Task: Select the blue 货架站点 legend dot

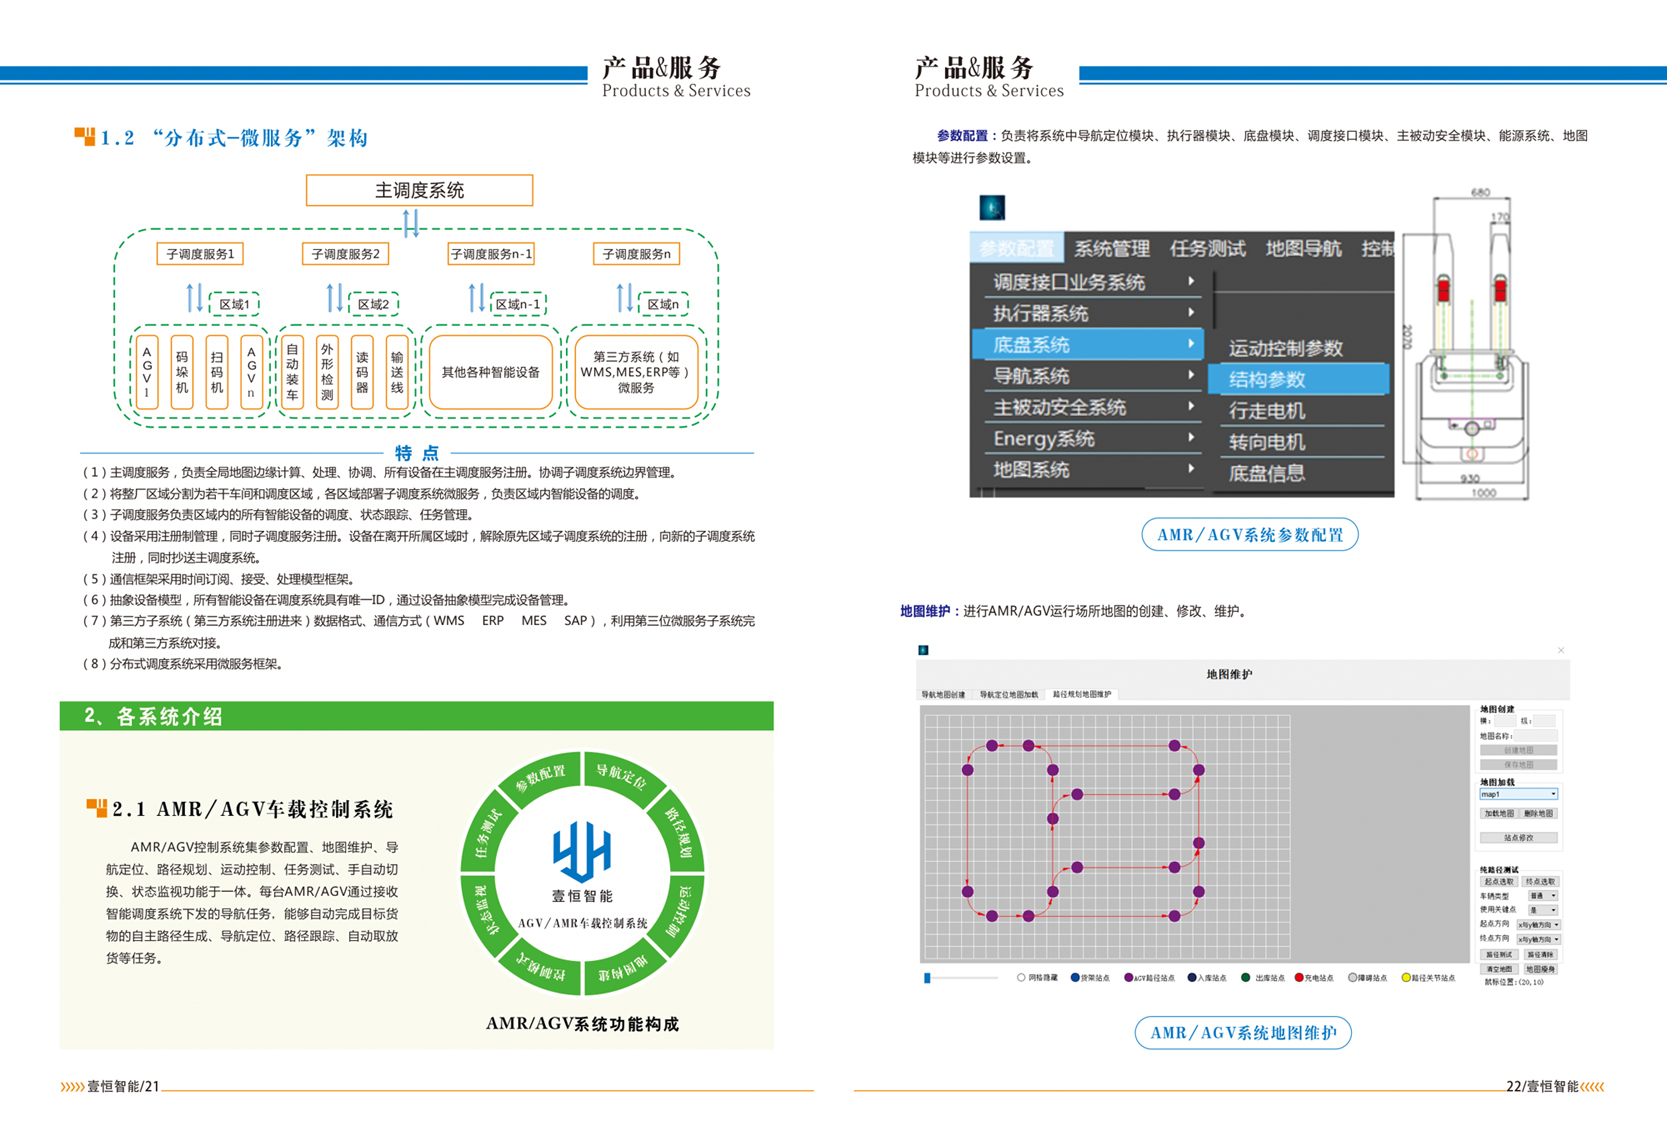Action: click(x=1075, y=977)
